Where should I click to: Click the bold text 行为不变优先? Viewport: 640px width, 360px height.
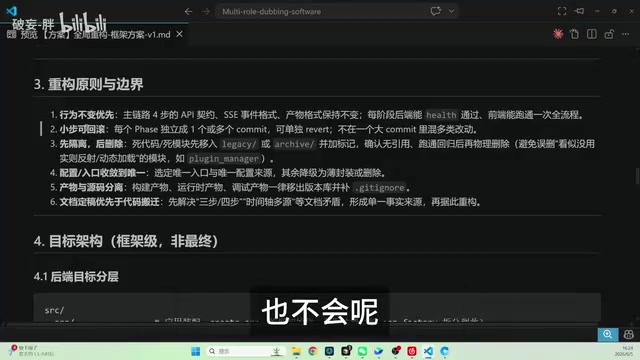coord(87,115)
